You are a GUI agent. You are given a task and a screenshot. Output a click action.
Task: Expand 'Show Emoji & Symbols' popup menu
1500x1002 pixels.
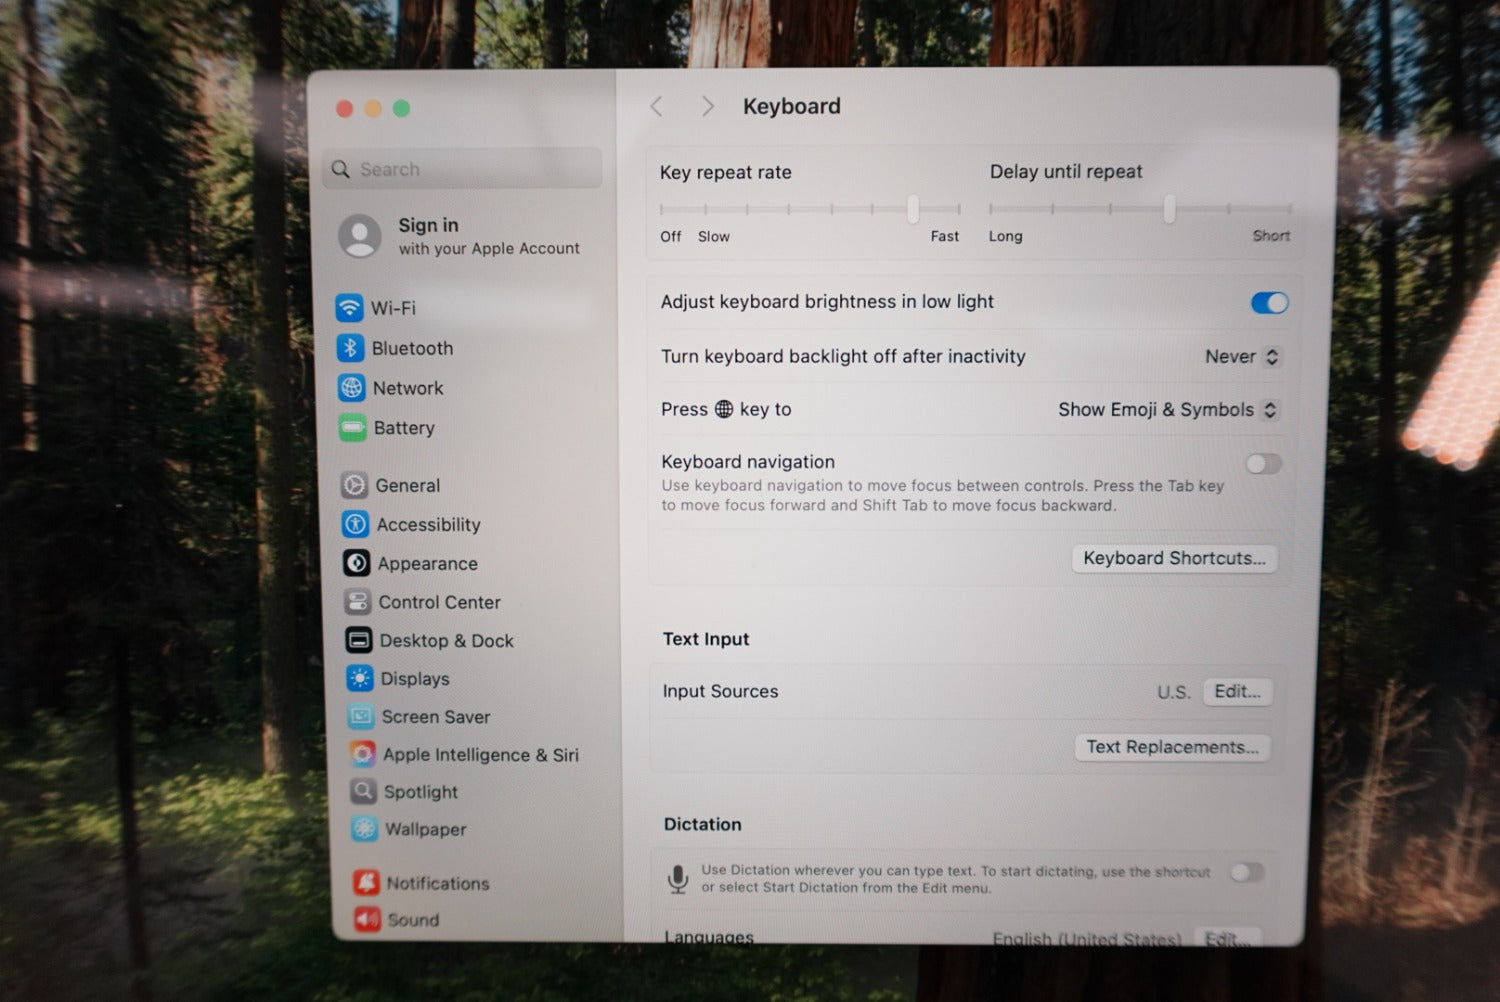pos(1166,410)
